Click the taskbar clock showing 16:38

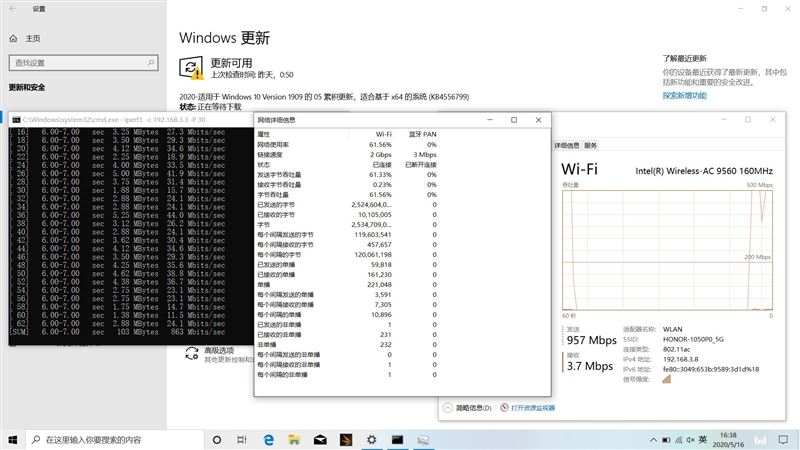coord(728,439)
